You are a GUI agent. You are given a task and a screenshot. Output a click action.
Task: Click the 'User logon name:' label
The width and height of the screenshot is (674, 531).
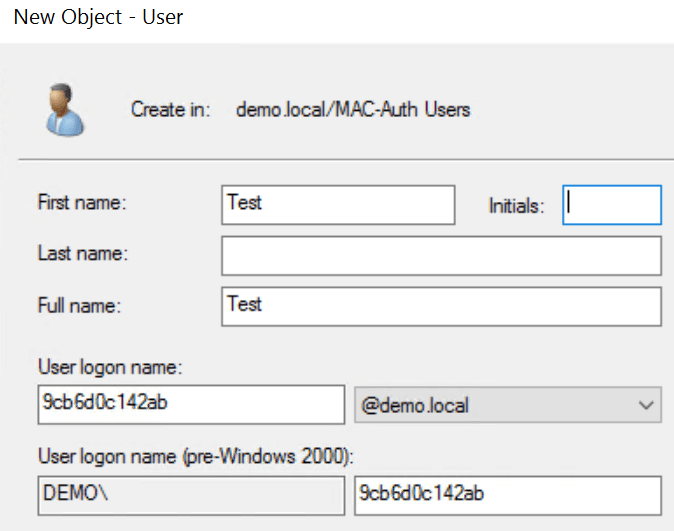pyautogui.click(x=110, y=368)
